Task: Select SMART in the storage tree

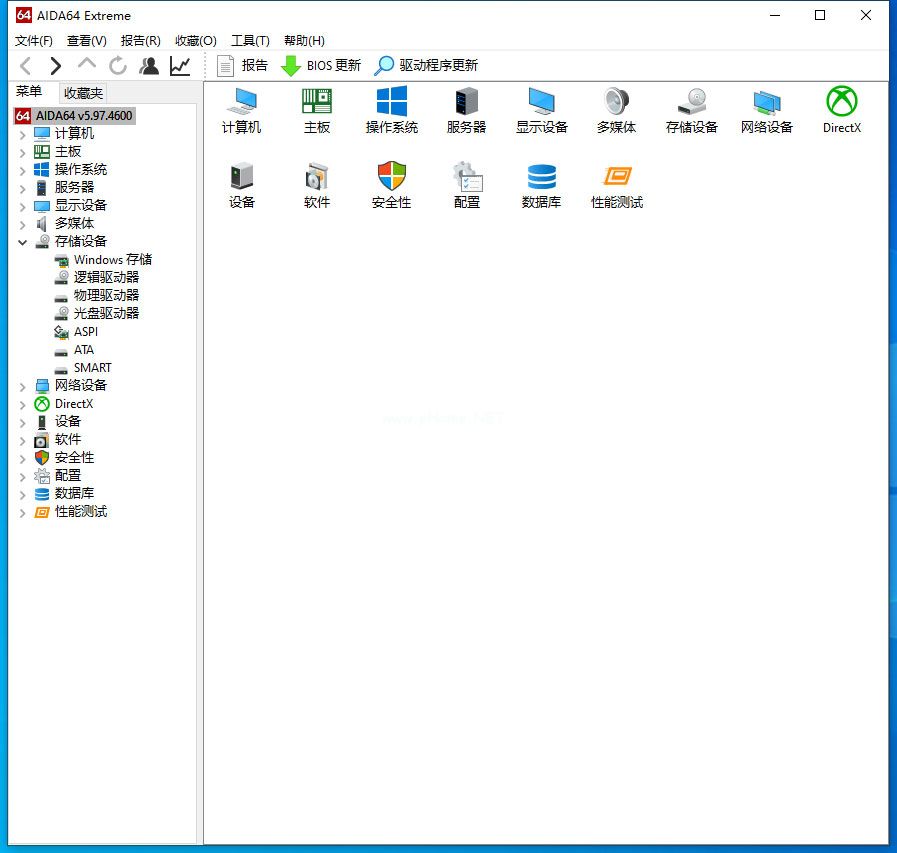Action: coord(92,368)
